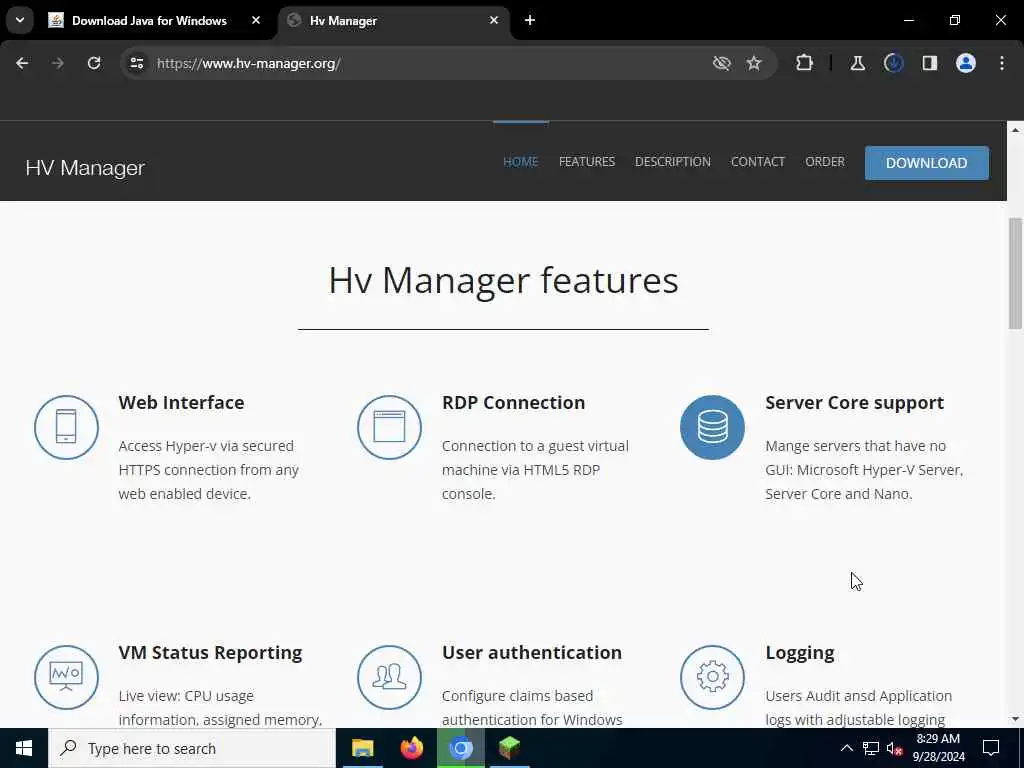The image size is (1024, 768).
Task: Click the User authentication people icon
Action: point(389,677)
